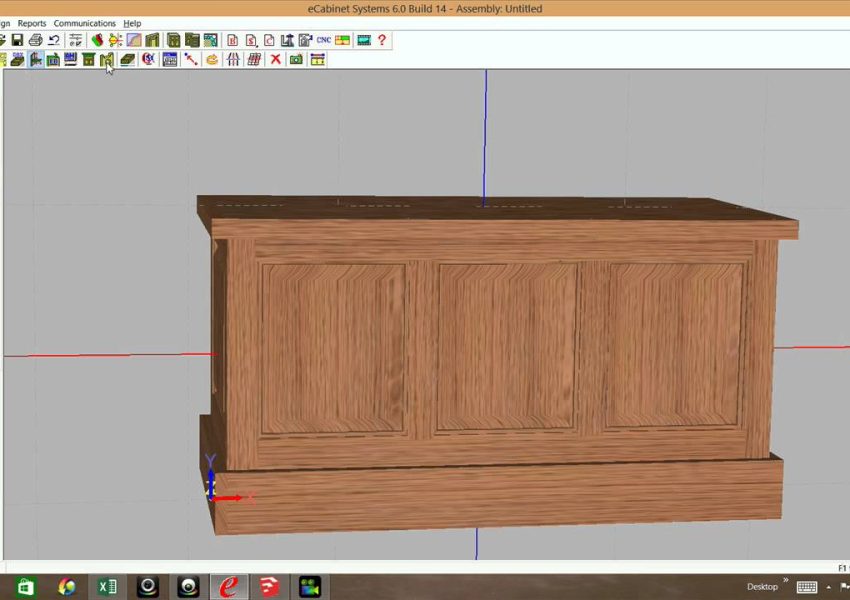This screenshot has height=600, width=850.
Task: Click the red question mark Help icon
Action: coord(382,40)
